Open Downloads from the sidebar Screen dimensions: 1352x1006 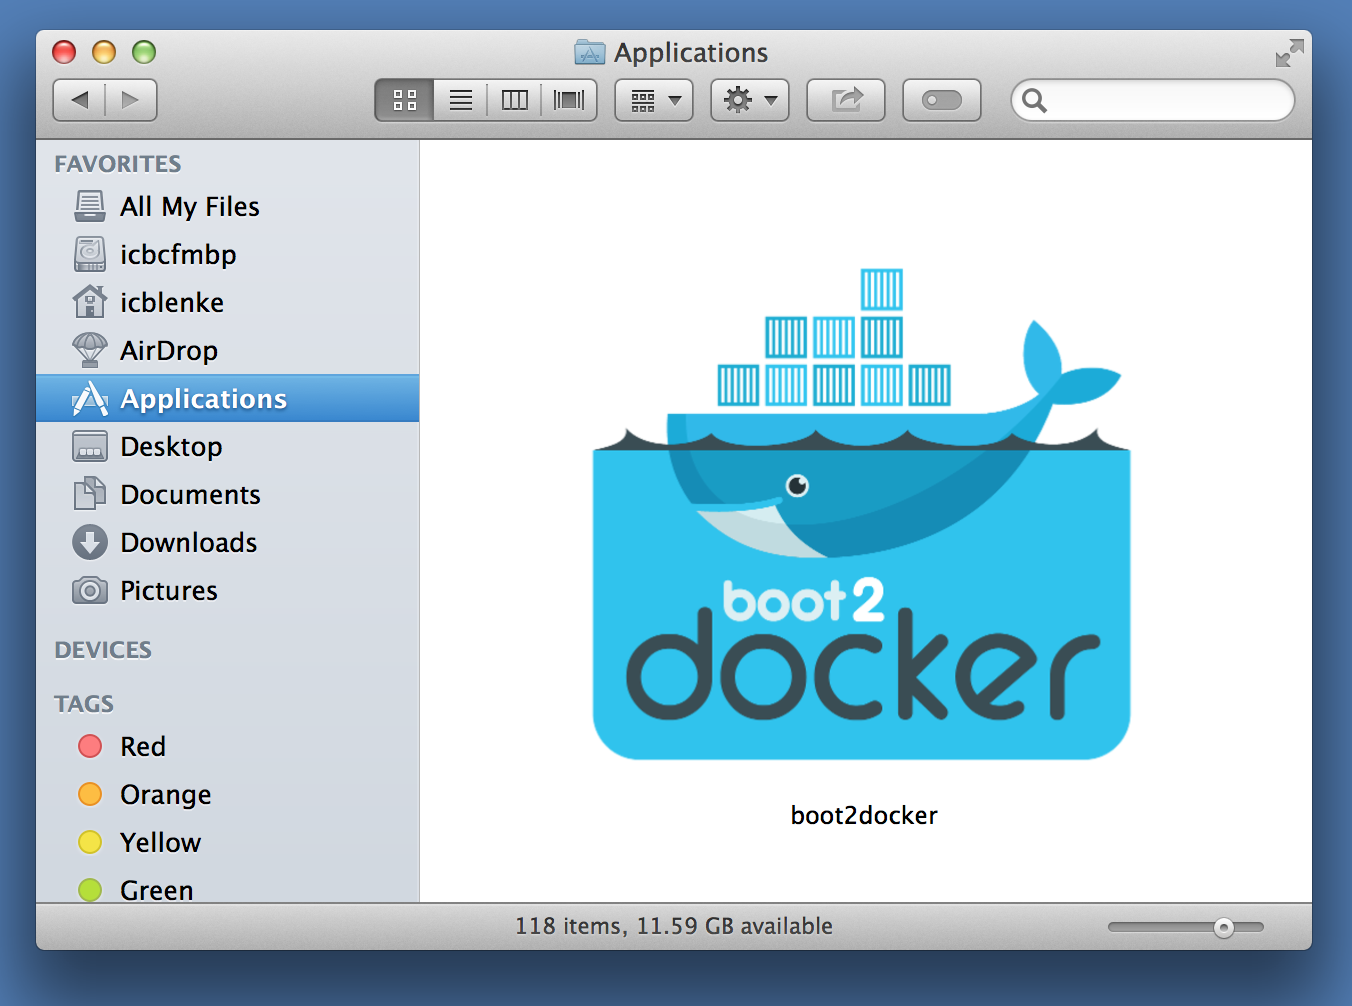click(227, 542)
